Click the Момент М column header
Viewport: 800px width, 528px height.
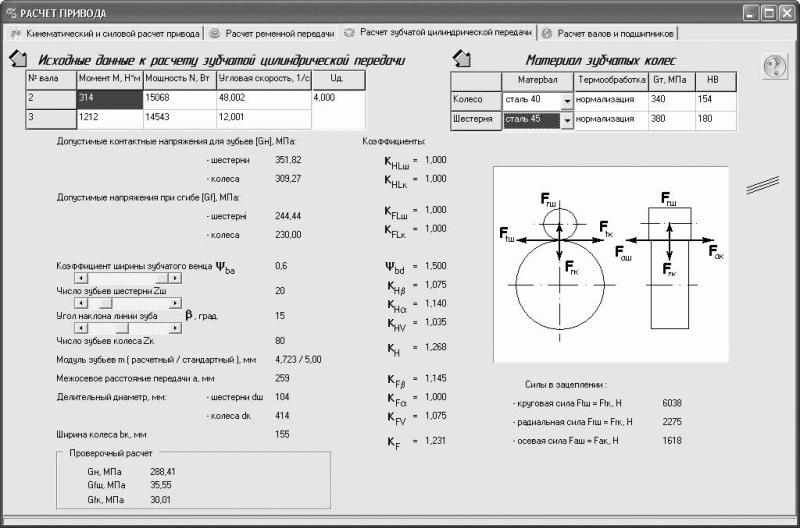pyautogui.click(x=110, y=81)
